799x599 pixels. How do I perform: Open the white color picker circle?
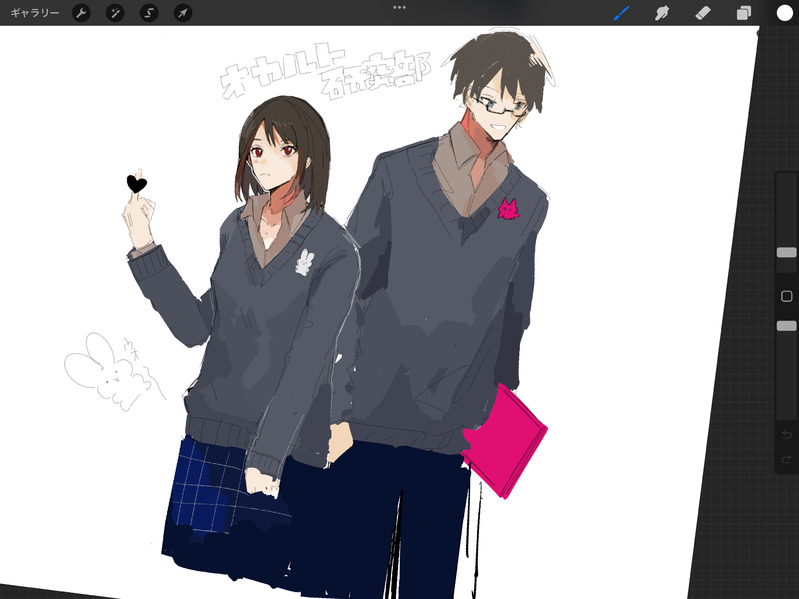point(784,13)
